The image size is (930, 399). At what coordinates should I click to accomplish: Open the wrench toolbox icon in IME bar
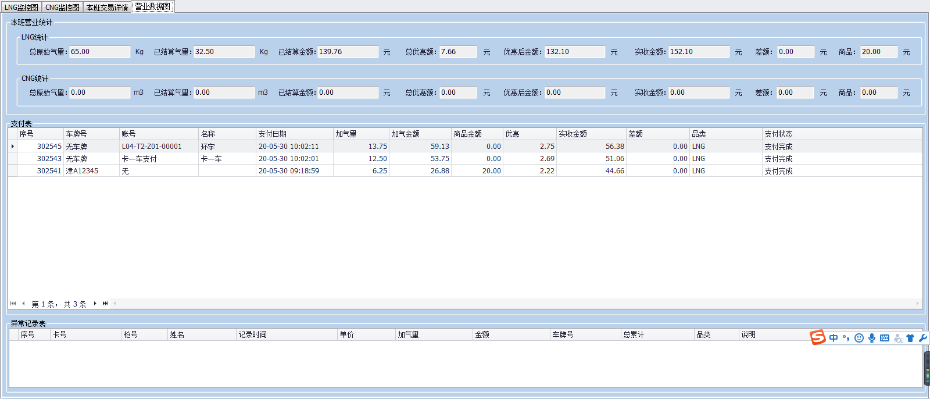922,338
